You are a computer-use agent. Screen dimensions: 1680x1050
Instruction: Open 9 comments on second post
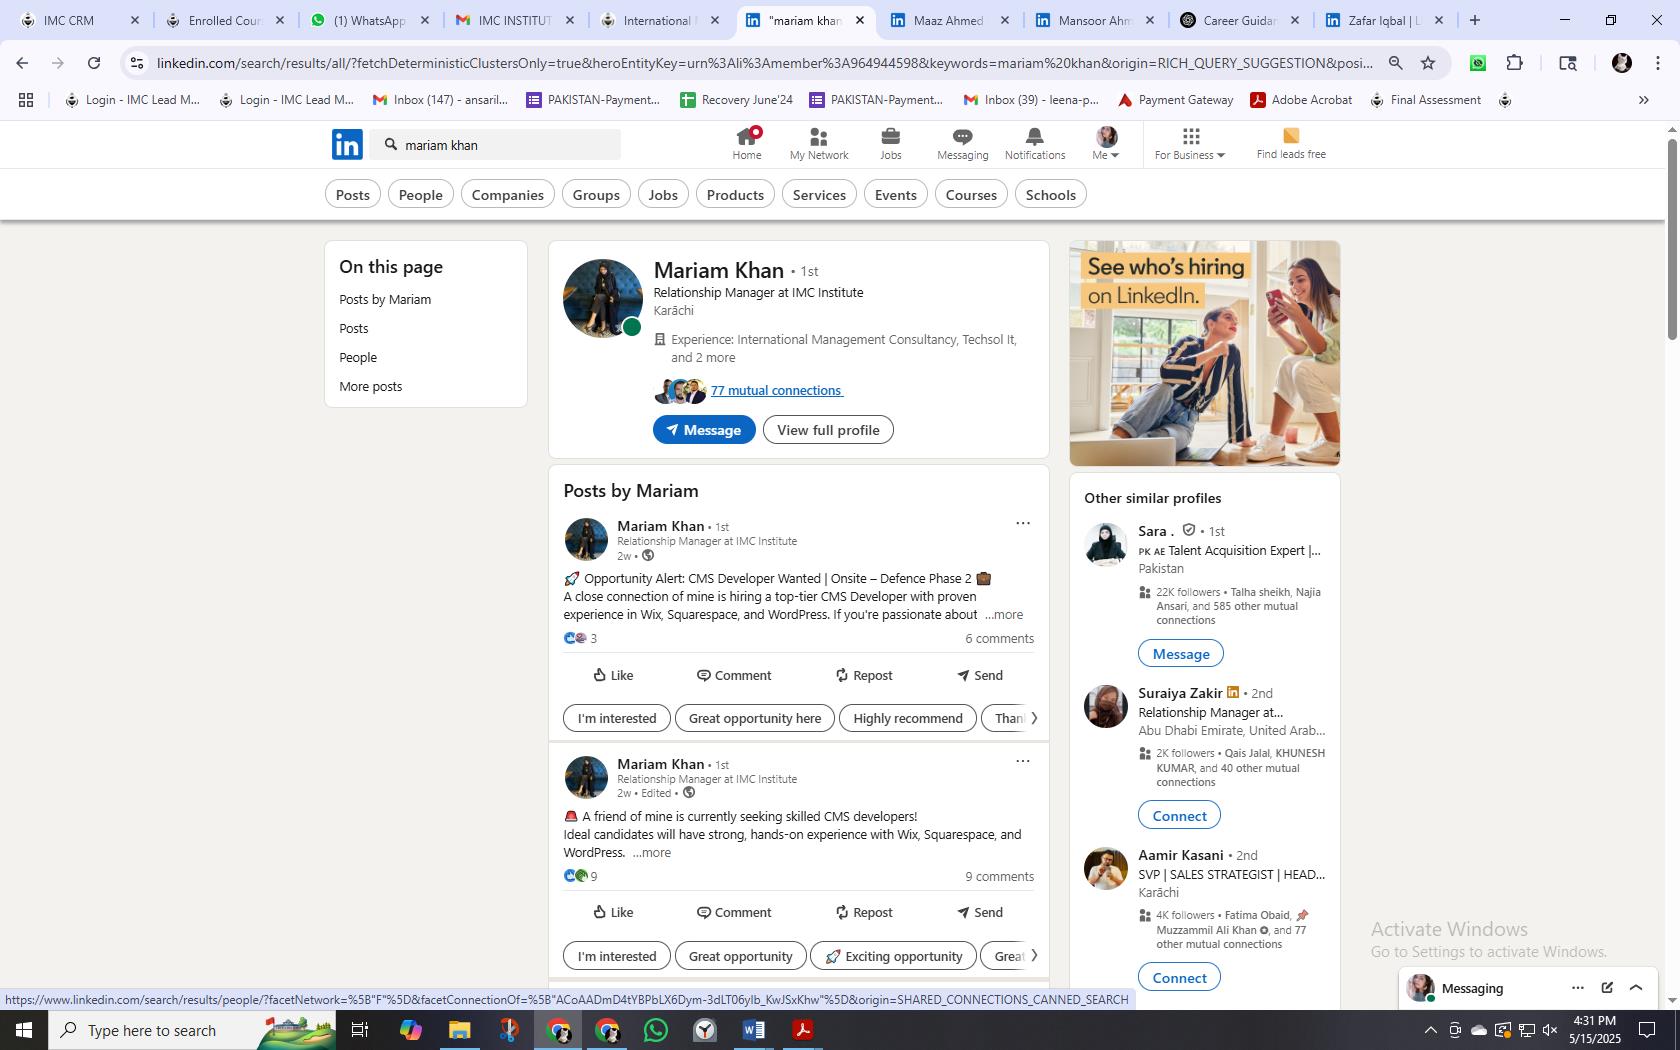click(x=999, y=876)
